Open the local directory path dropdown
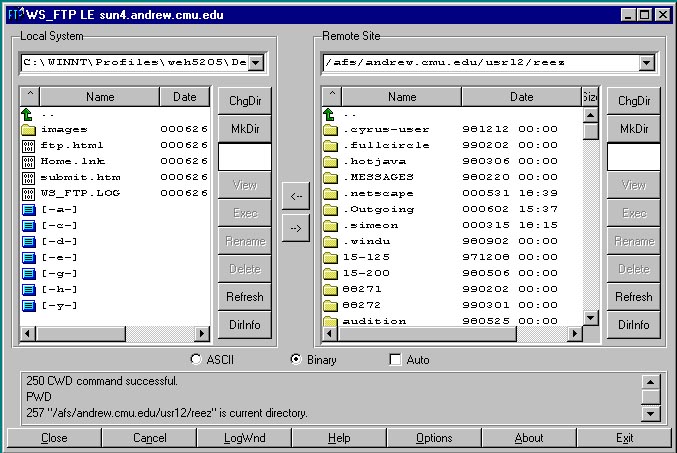 click(x=256, y=63)
